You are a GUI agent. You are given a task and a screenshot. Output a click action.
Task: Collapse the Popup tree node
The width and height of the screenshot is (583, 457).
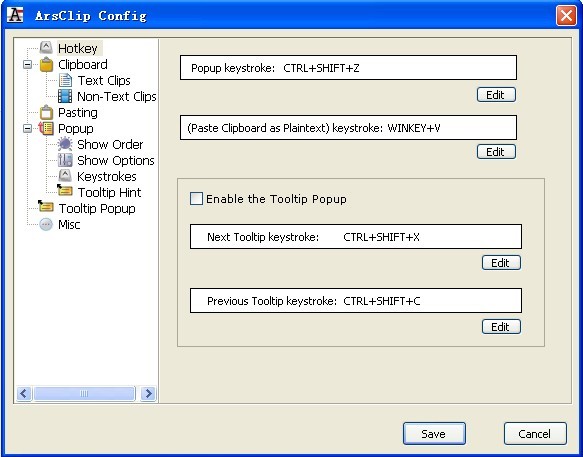tap(27, 129)
